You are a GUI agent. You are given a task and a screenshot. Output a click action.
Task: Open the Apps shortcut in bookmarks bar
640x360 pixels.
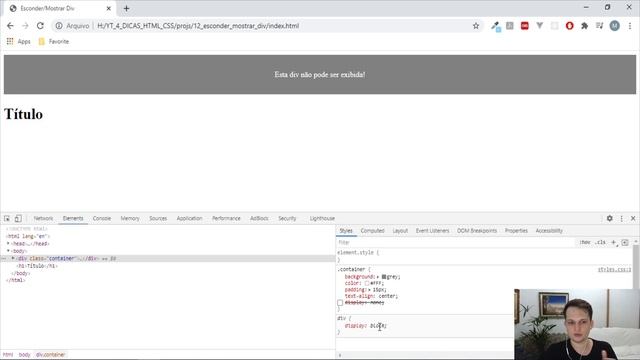click(x=18, y=41)
